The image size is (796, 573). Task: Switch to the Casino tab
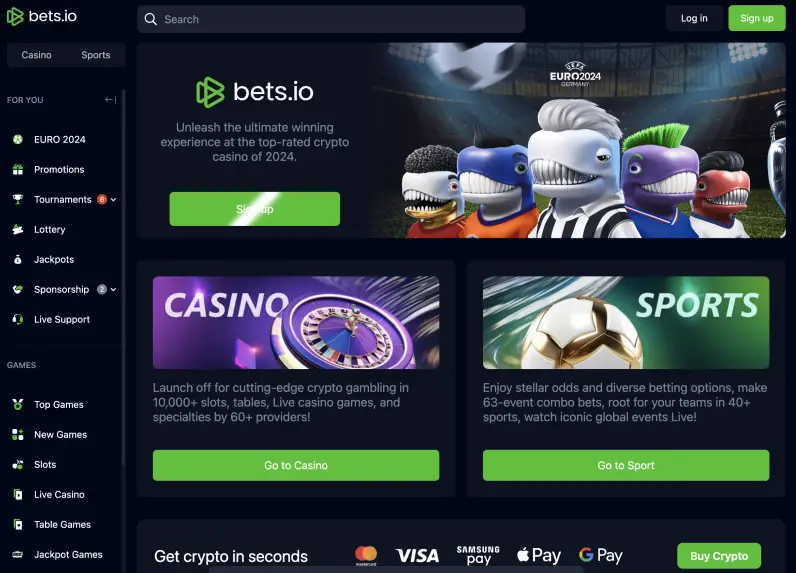point(37,55)
